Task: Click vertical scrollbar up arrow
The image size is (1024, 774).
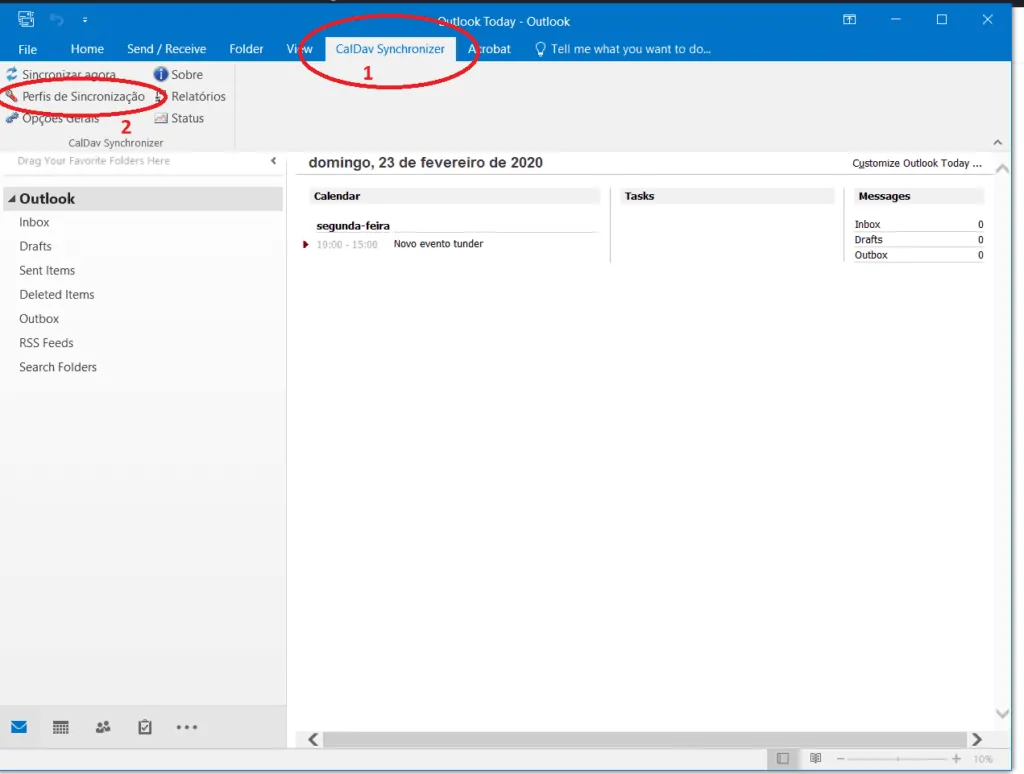Action: pyautogui.click(x=1002, y=169)
